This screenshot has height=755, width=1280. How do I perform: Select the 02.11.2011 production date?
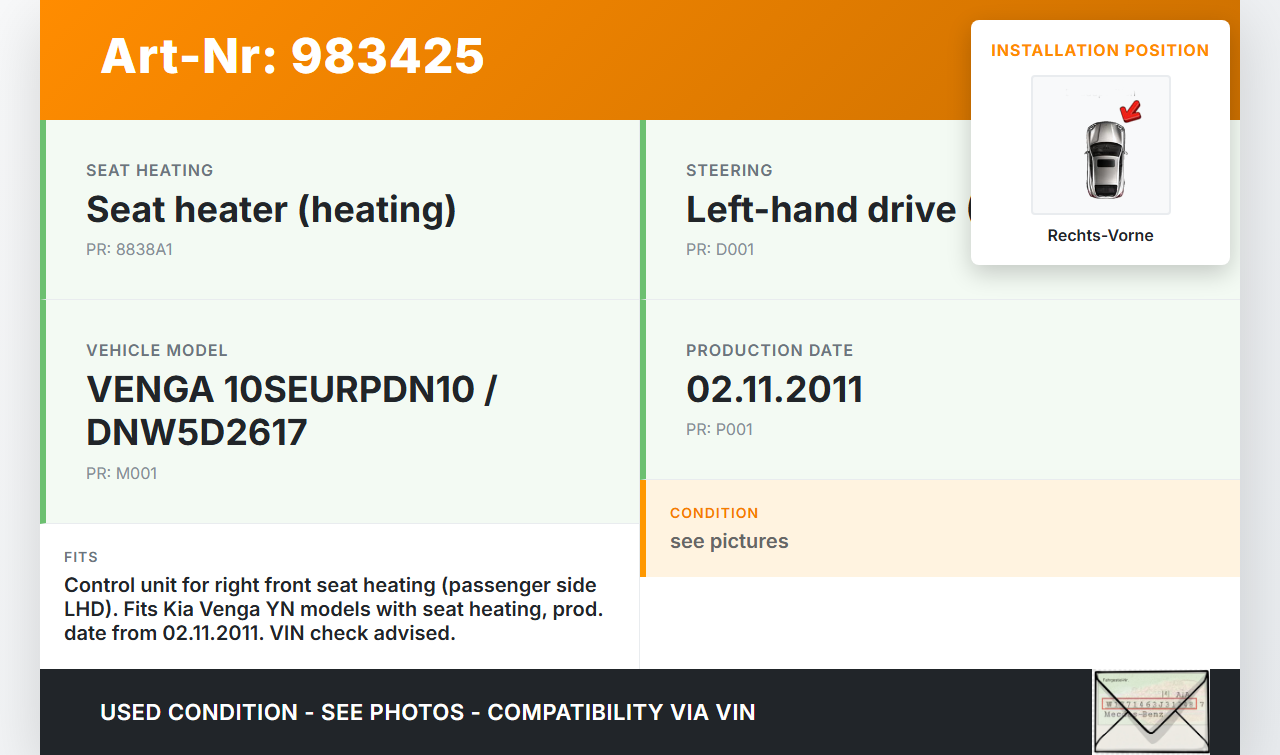pos(774,390)
